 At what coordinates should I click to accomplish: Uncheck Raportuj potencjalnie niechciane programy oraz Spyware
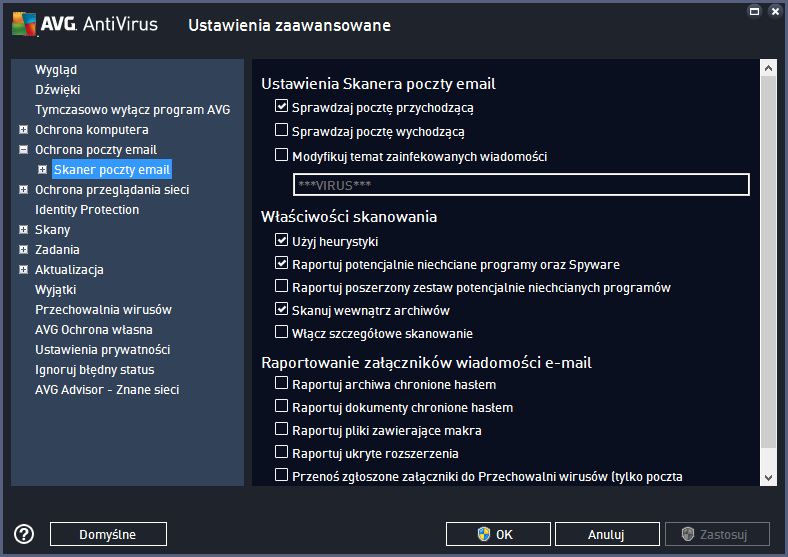pyautogui.click(x=281, y=263)
